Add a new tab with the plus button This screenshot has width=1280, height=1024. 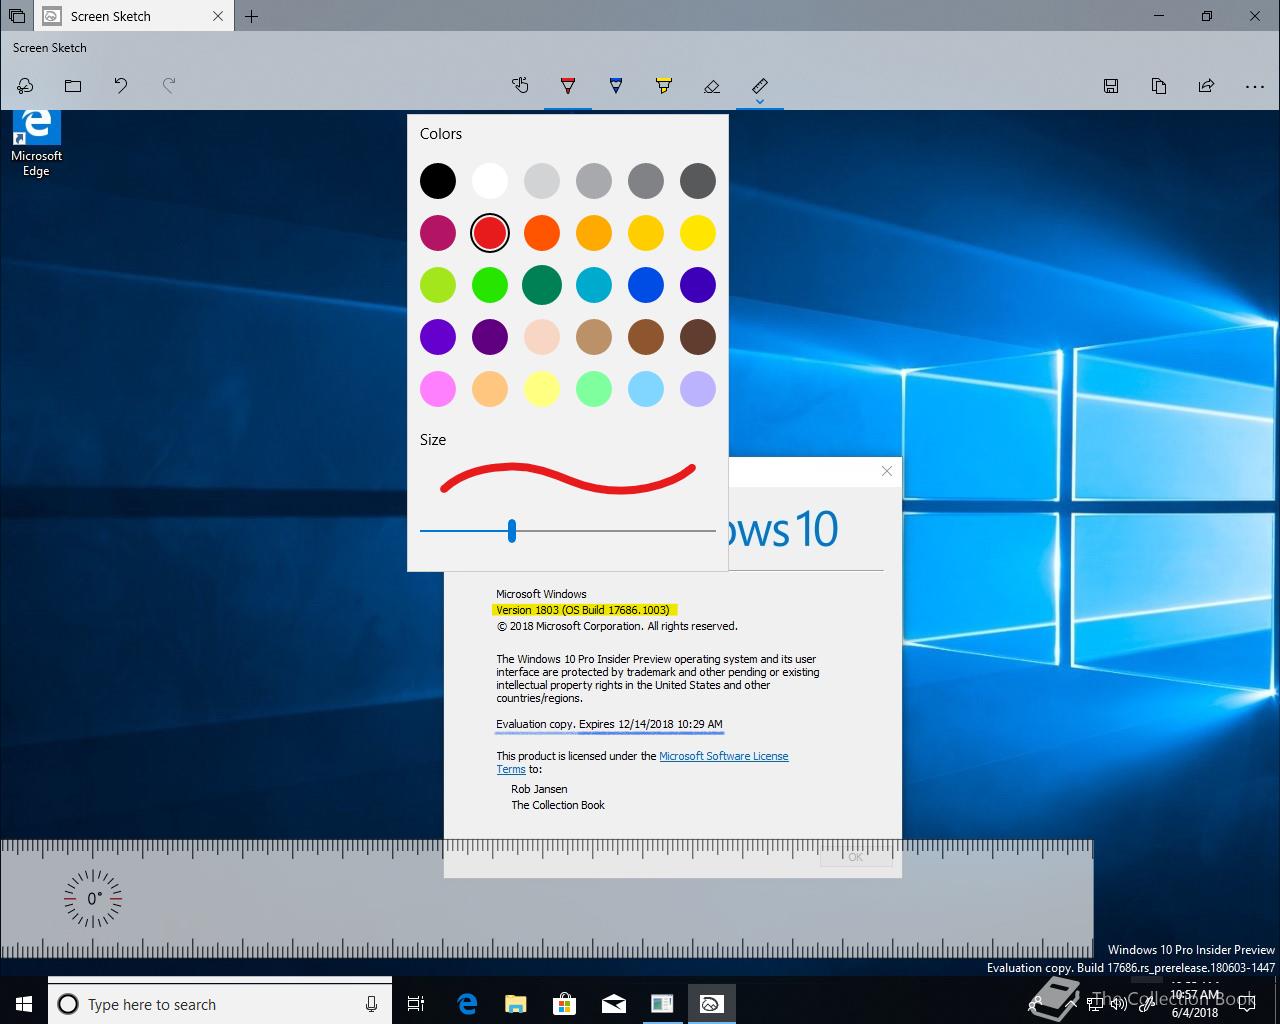point(252,16)
